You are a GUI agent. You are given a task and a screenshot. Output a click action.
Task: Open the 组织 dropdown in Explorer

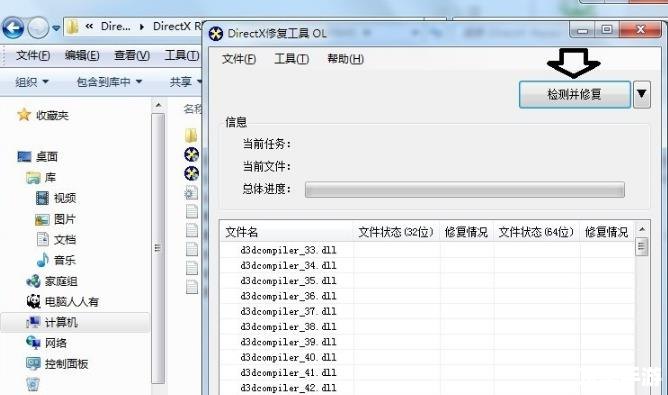pos(32,81)
